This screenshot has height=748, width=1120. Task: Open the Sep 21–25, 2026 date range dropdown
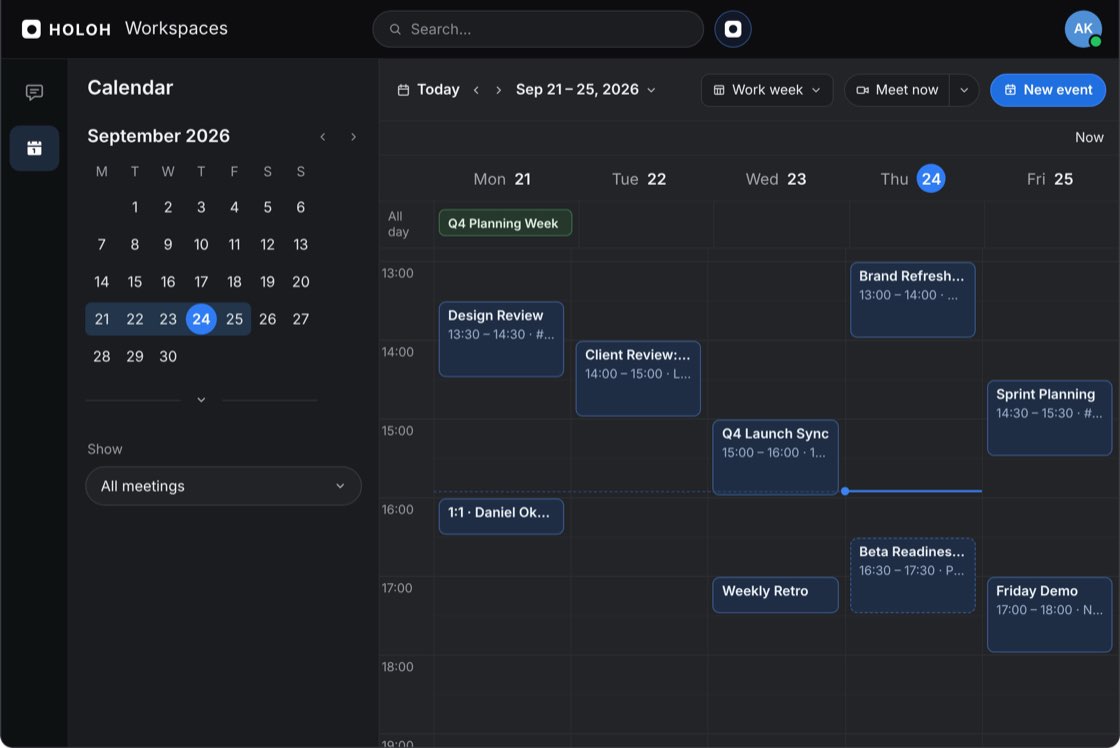[x=586, y=90]
